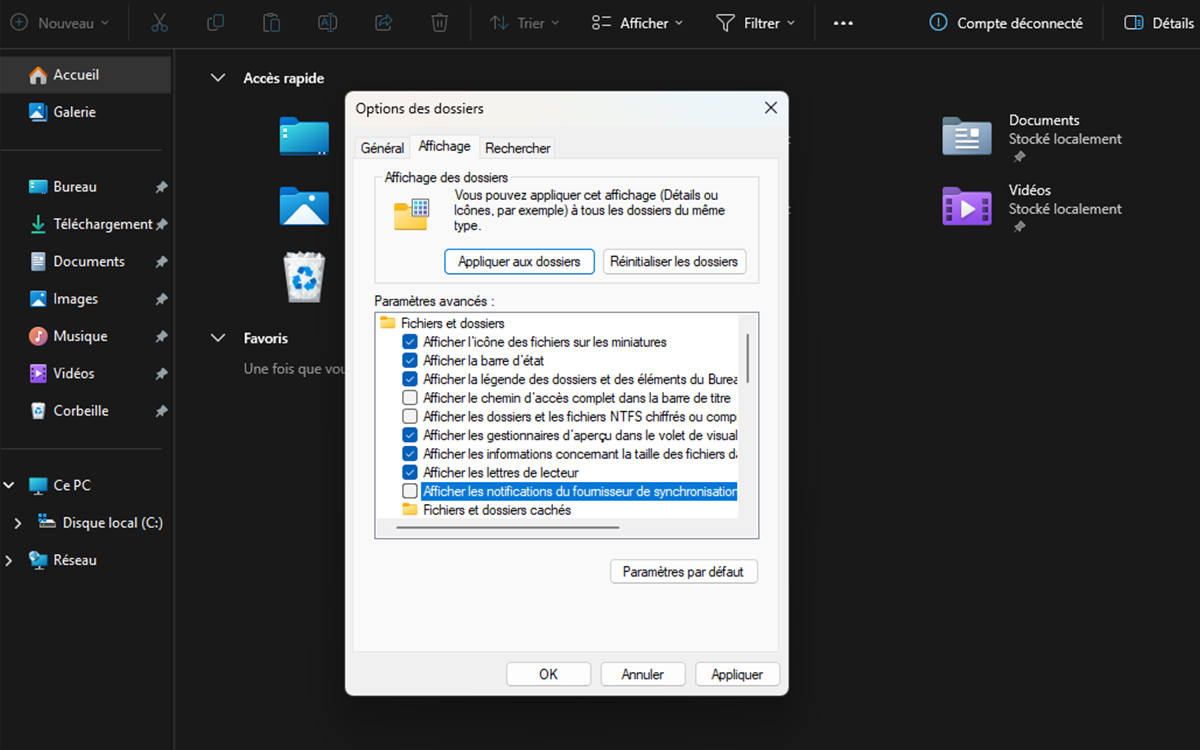
Task: Click vertical scrollbar in Paramètres avancés list
Action: tap(748, 358)
